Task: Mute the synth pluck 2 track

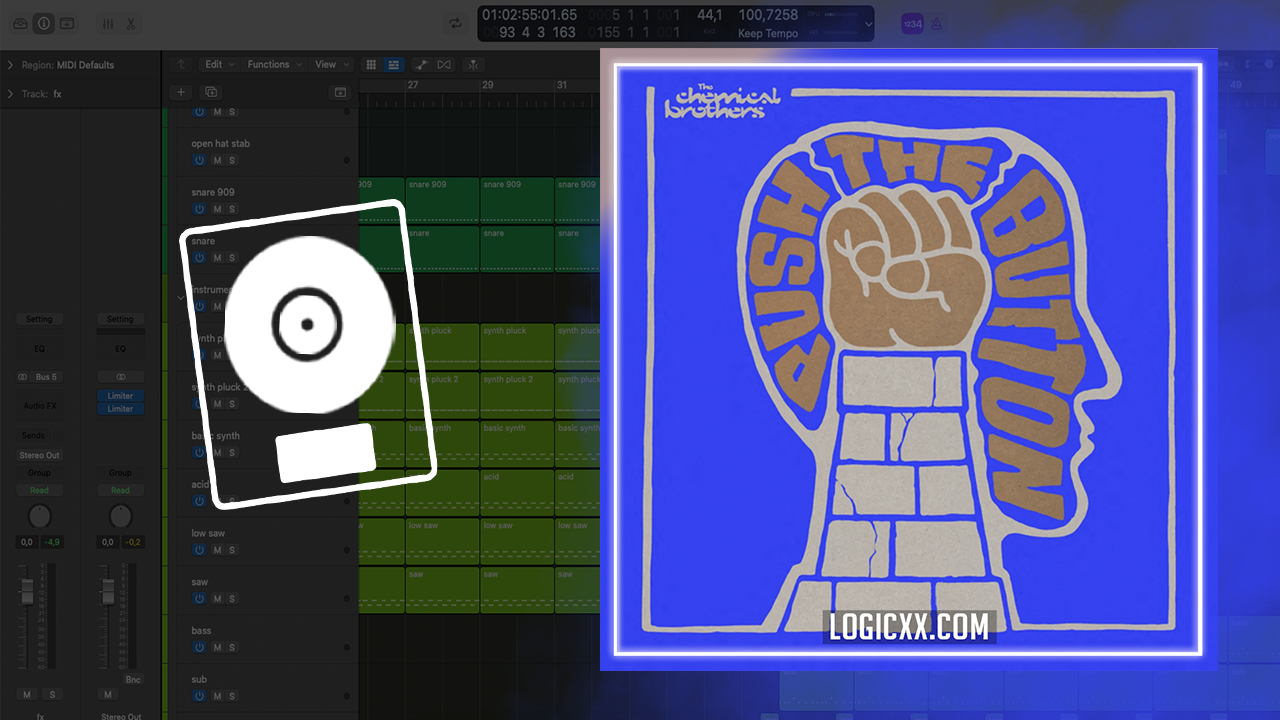Action: tap(216, 404)
